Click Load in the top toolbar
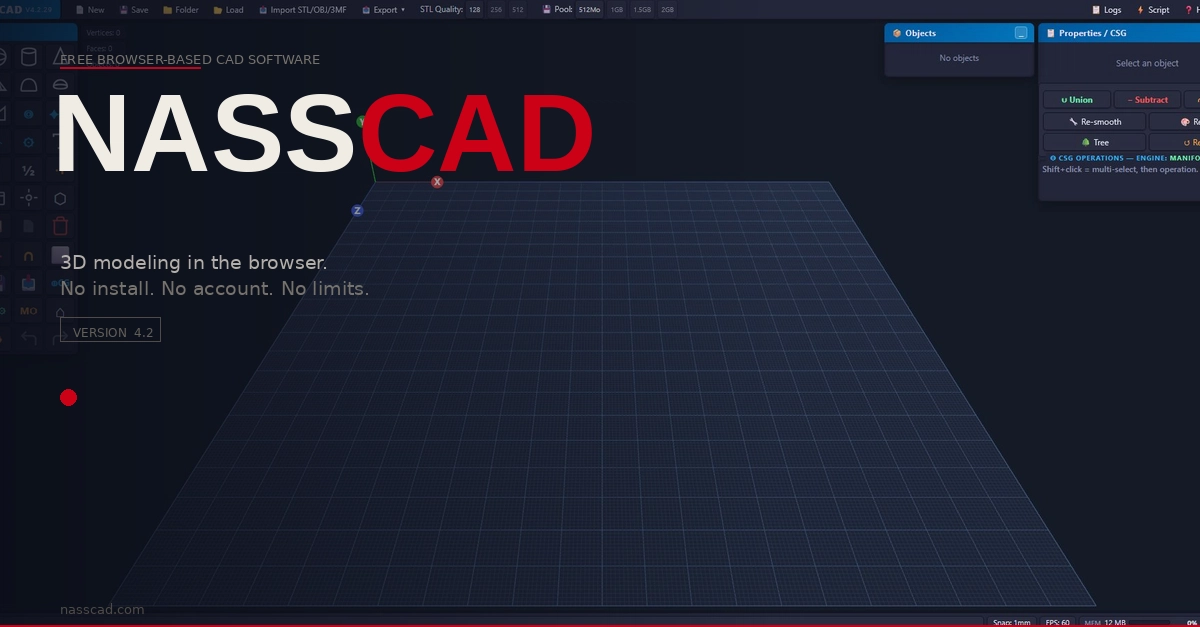The width and height of the screenshot is (1200, 627). (x=228, y=10)
